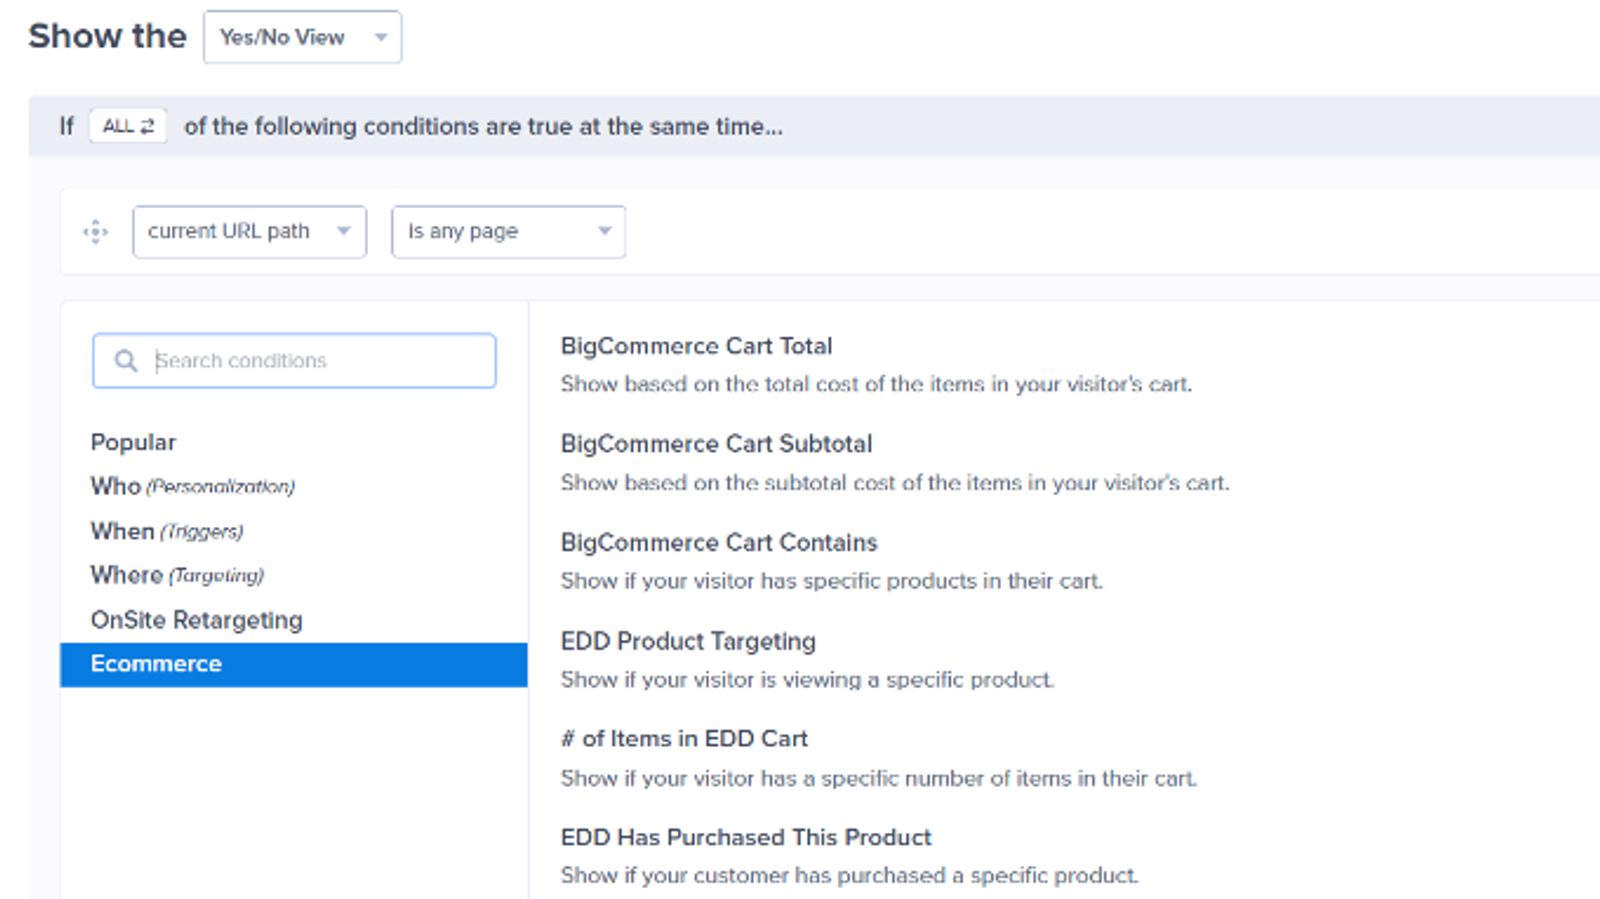Click text 'customer has purchased a specific product'

click(915, 876)
